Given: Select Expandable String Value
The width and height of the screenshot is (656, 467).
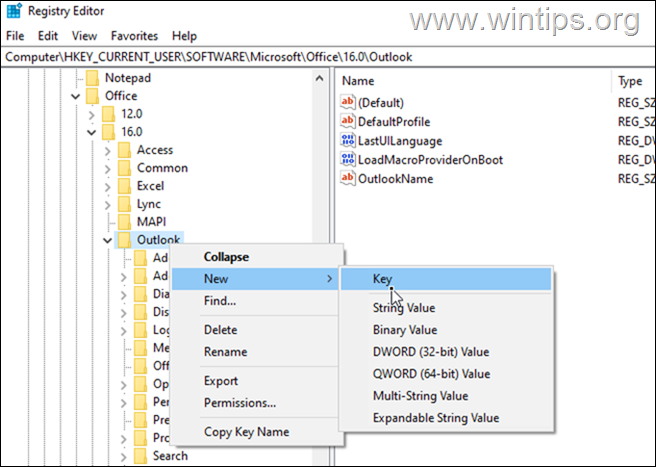Looking at the screenshot, I should tap(446, 418).
